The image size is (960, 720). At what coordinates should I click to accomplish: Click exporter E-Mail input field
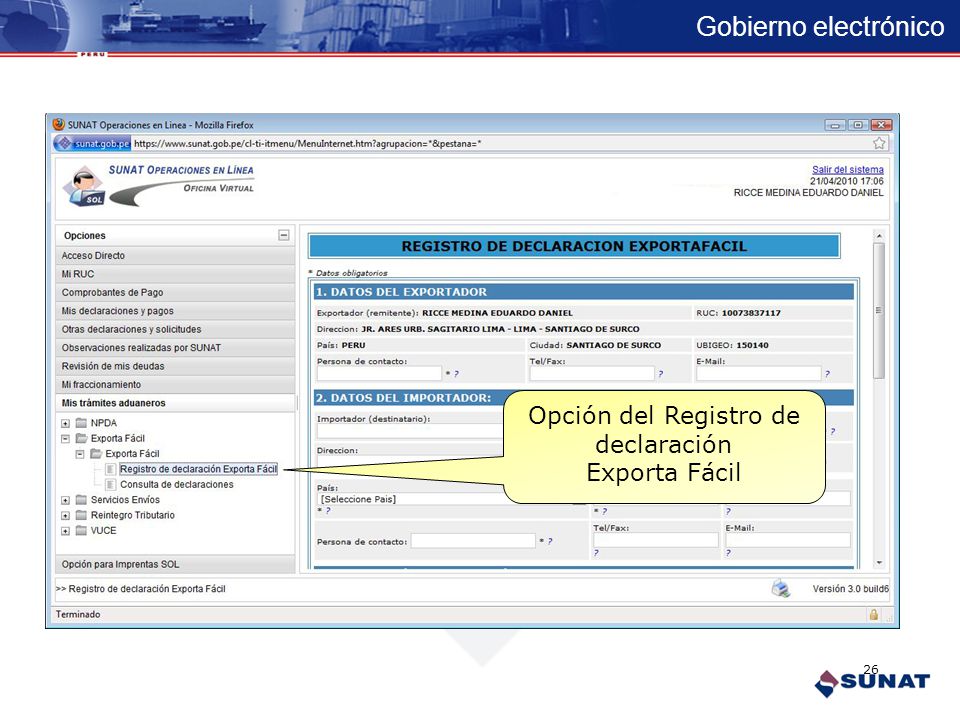click(758, 373)
